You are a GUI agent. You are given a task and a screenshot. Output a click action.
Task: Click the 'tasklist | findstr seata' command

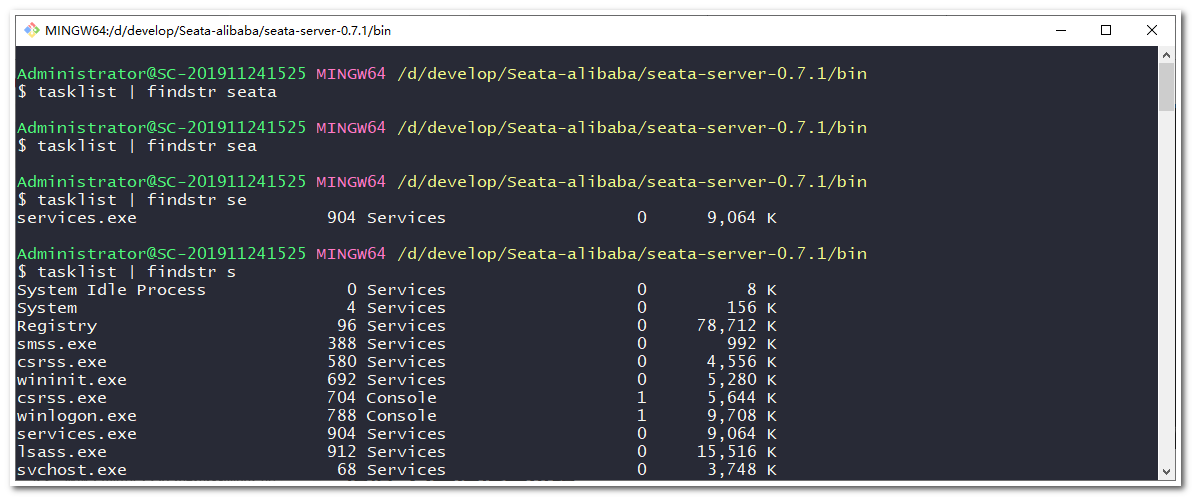[x=157, y=92]
